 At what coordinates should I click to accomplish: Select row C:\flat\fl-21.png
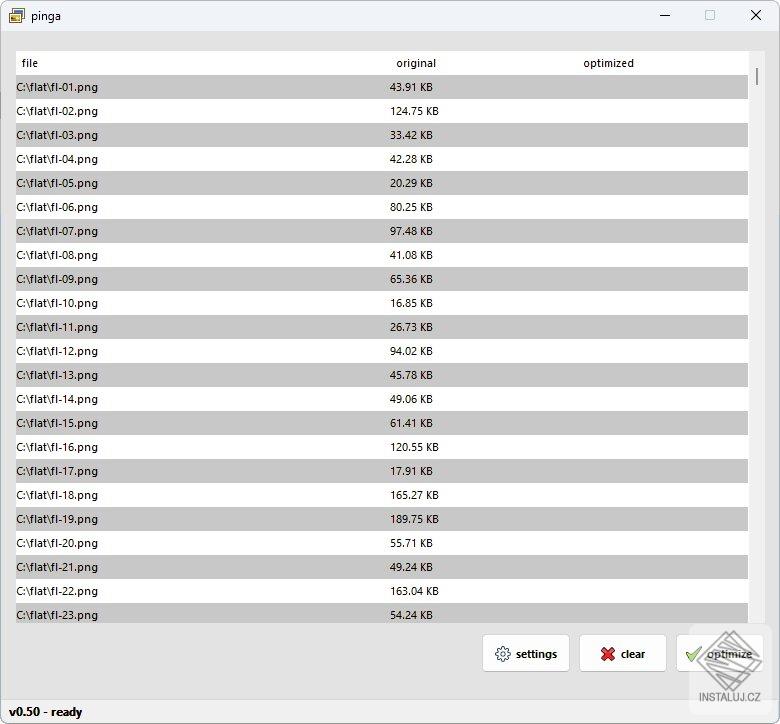point(382,567)
